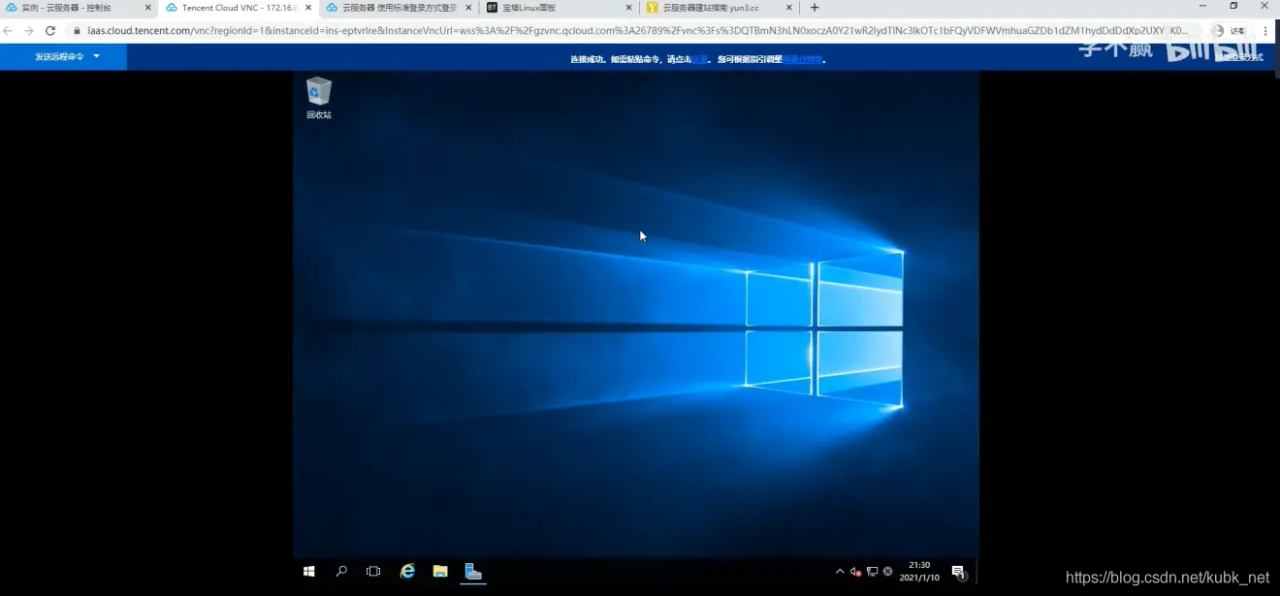The height and width of the screenshot is (596, 1280).
Task: Launch Internet Explorer from the taskbar
Action: tap(407, 571)
